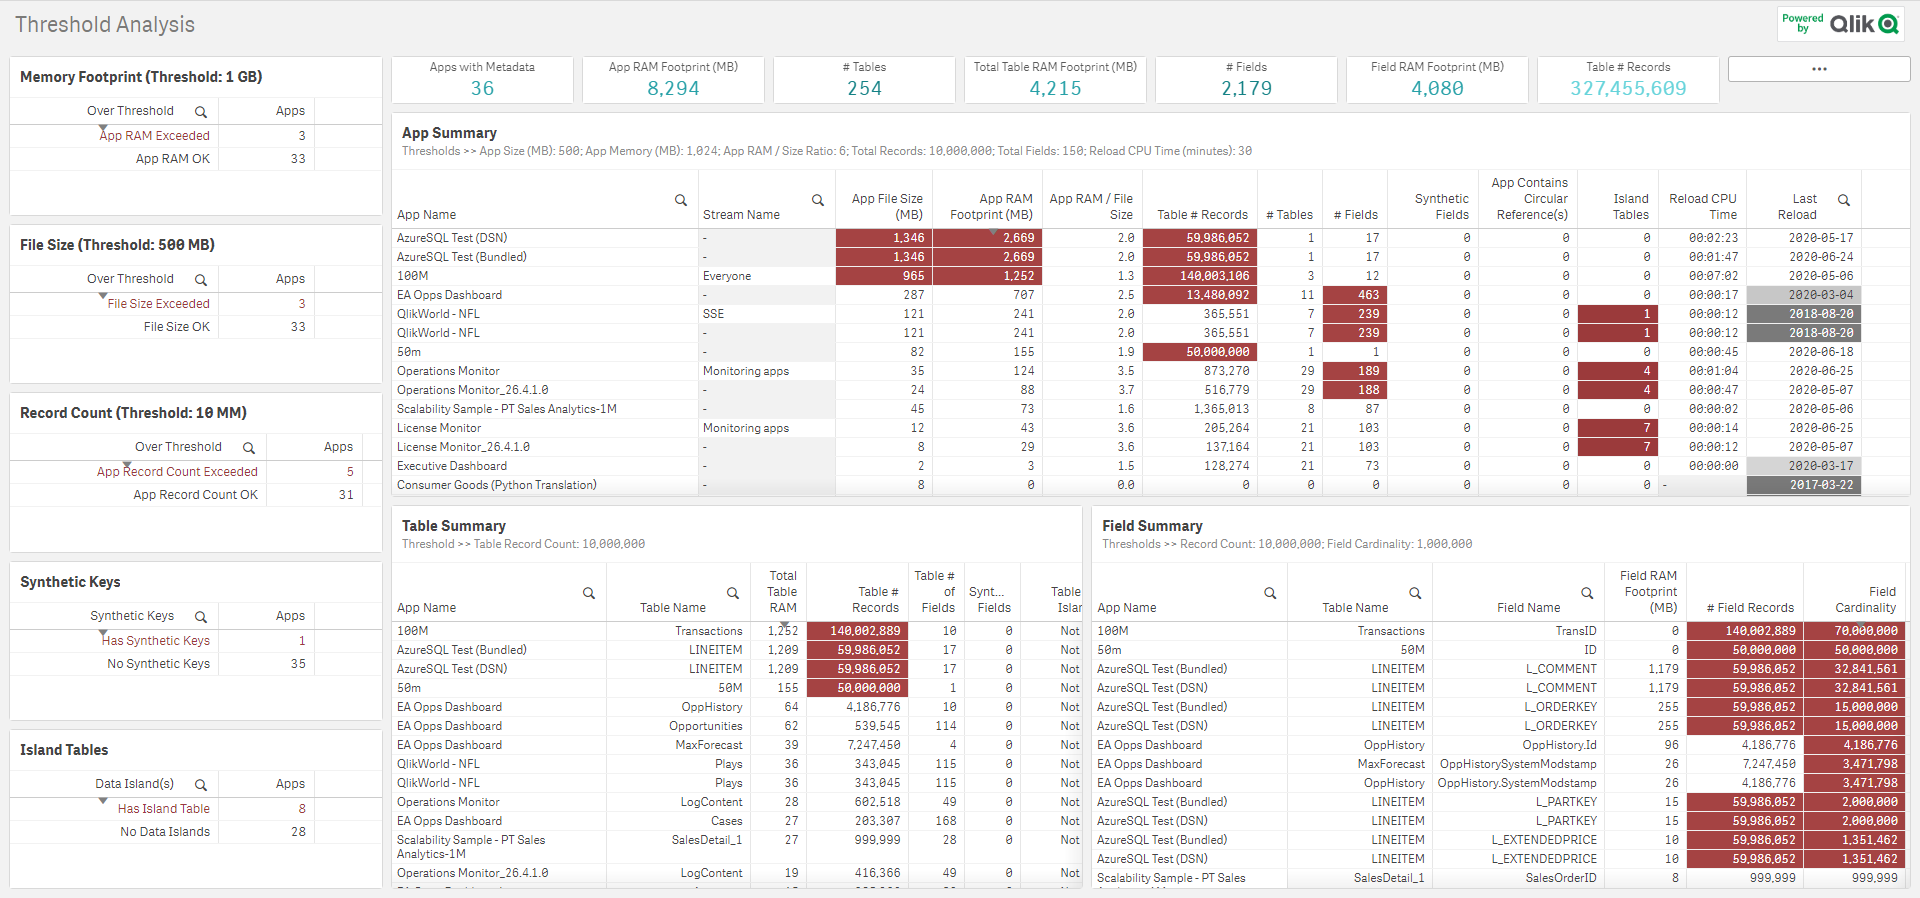Screen dimensions: 1920x898
Task: Click EA Opps Dashboard in App Summary
Action: [x=449, y=295]
